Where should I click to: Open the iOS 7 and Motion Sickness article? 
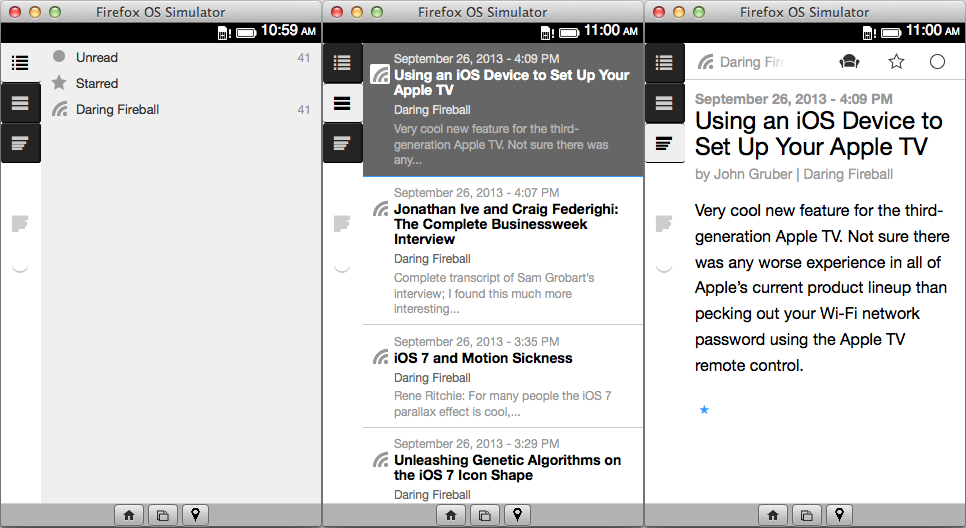point(503,376)
